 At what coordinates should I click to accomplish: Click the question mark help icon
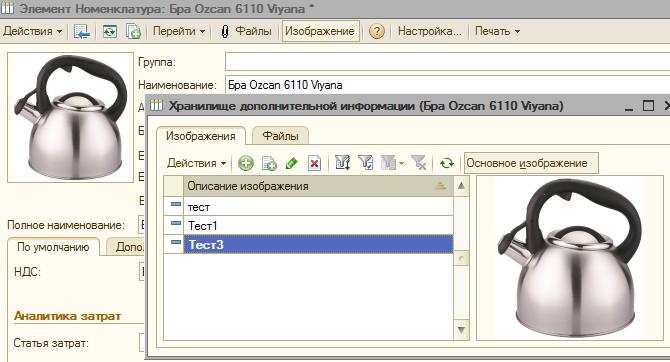pyautogui.click(x=376, y=31)
